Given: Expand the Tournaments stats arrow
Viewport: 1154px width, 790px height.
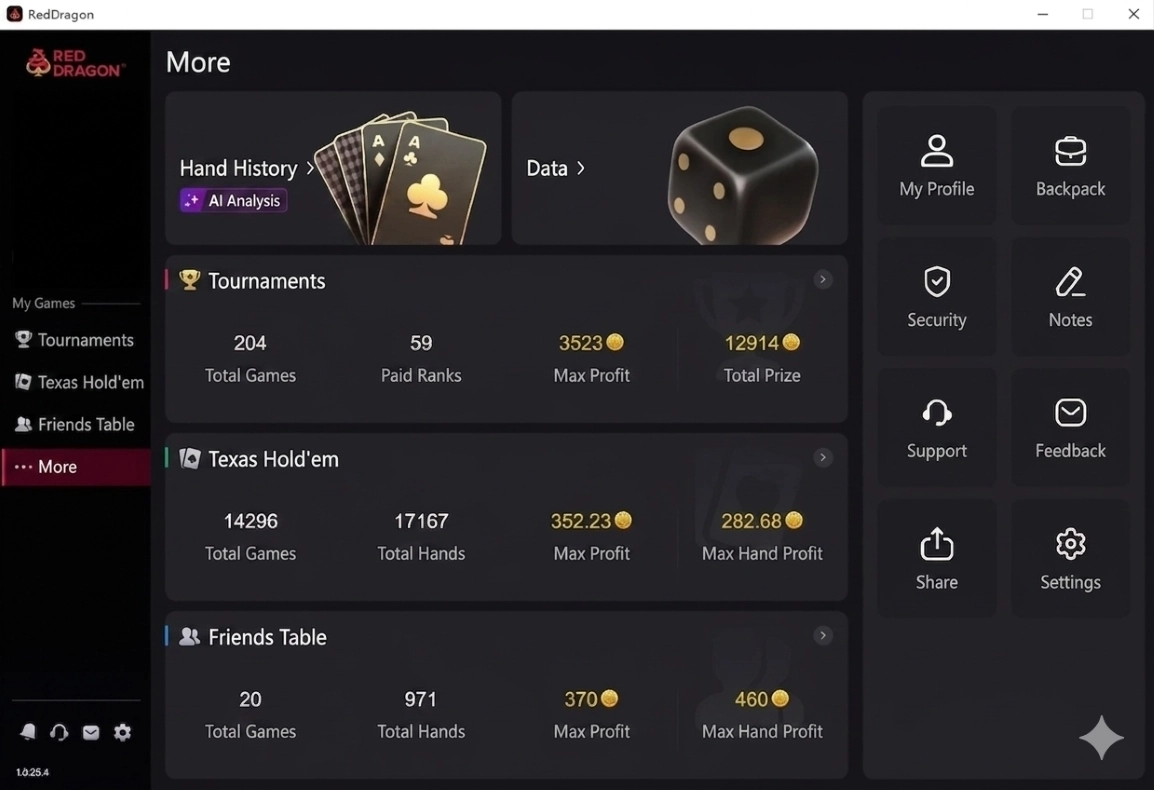Looking at the screenshot, I should click(x=823, y=280).
